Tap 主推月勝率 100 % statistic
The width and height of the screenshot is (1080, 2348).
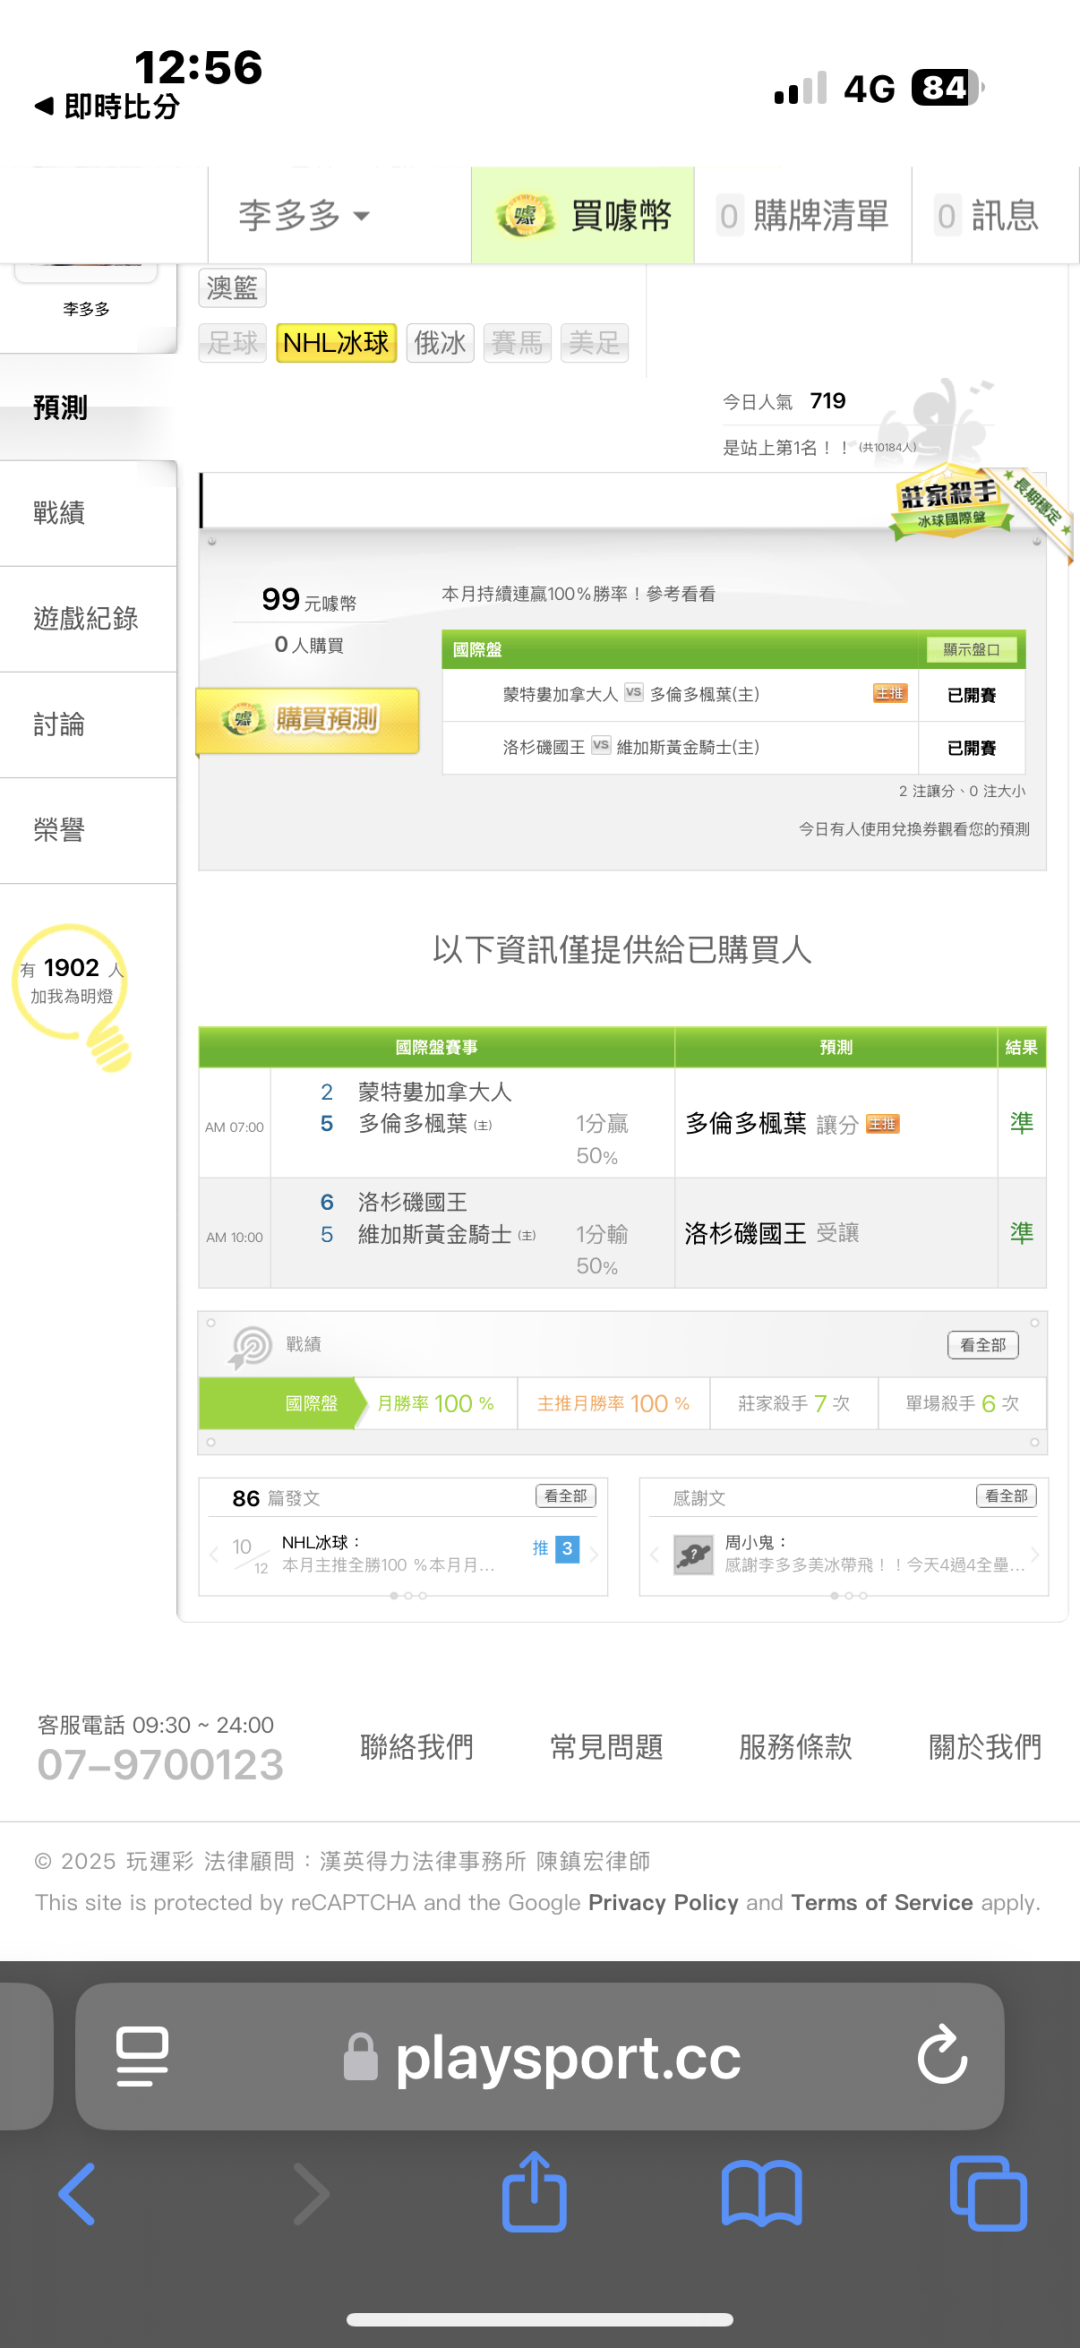(614, 1403)
